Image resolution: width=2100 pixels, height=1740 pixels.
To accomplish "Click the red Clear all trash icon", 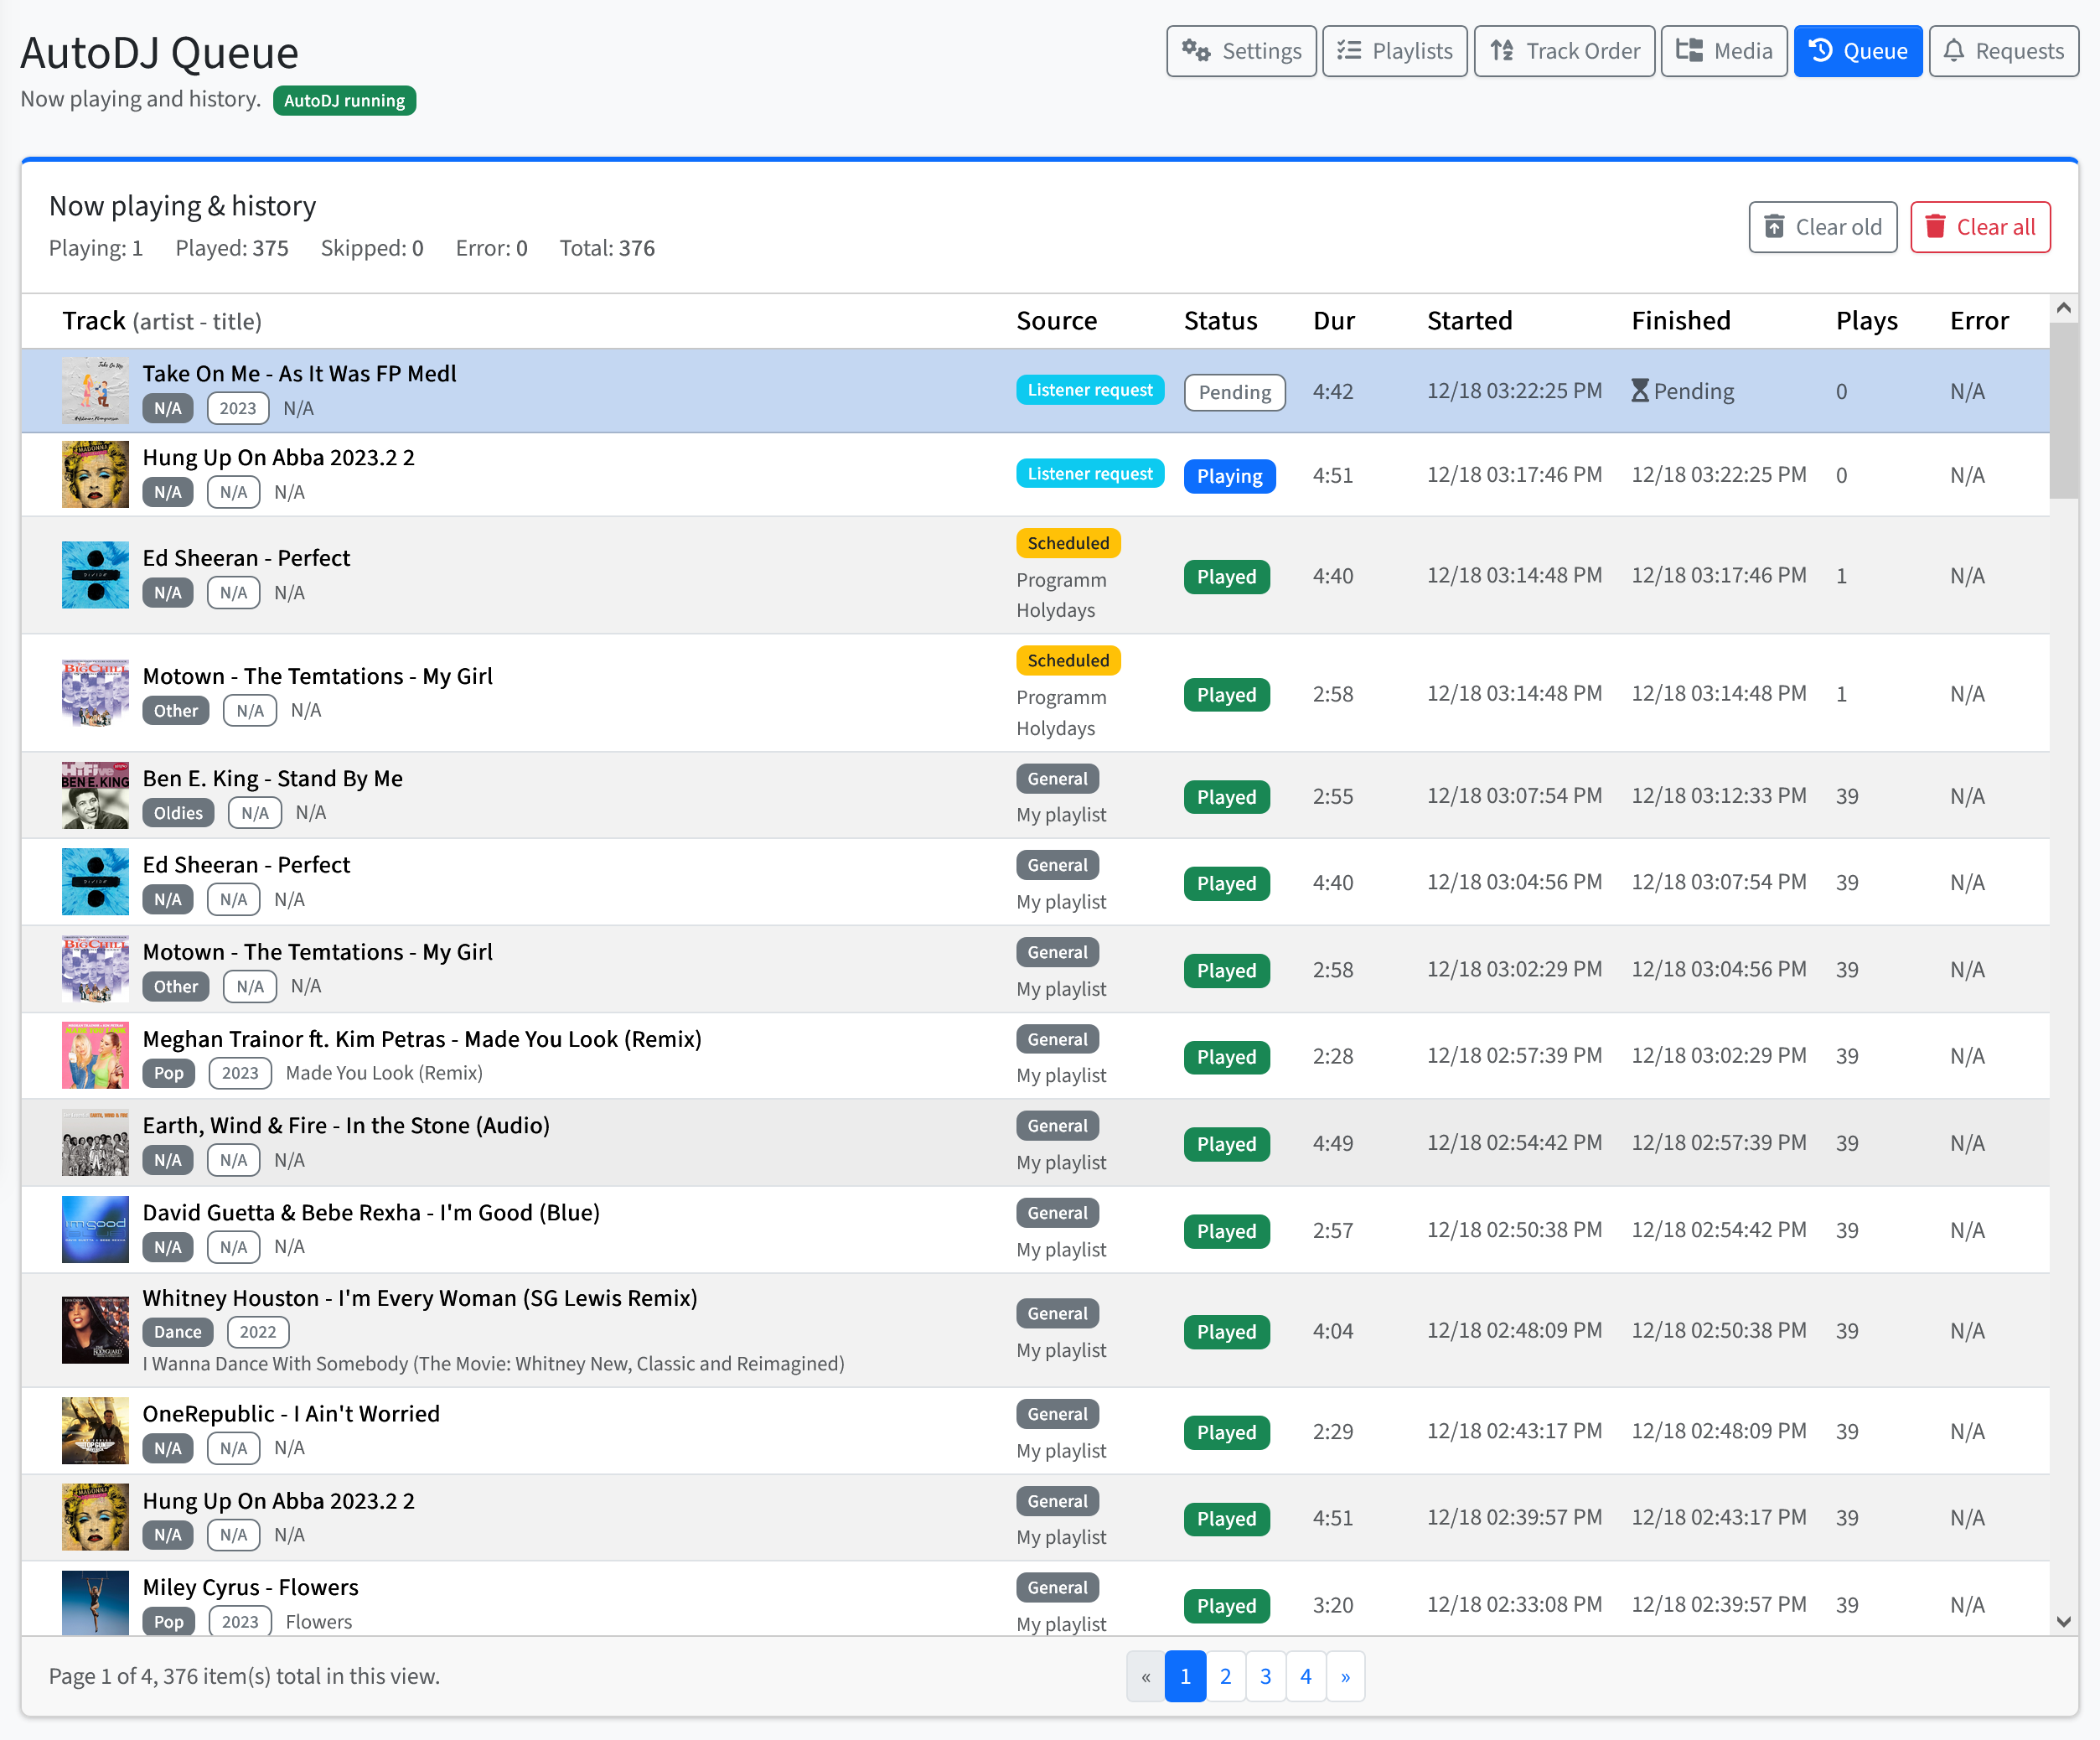I will (1935, 227).
